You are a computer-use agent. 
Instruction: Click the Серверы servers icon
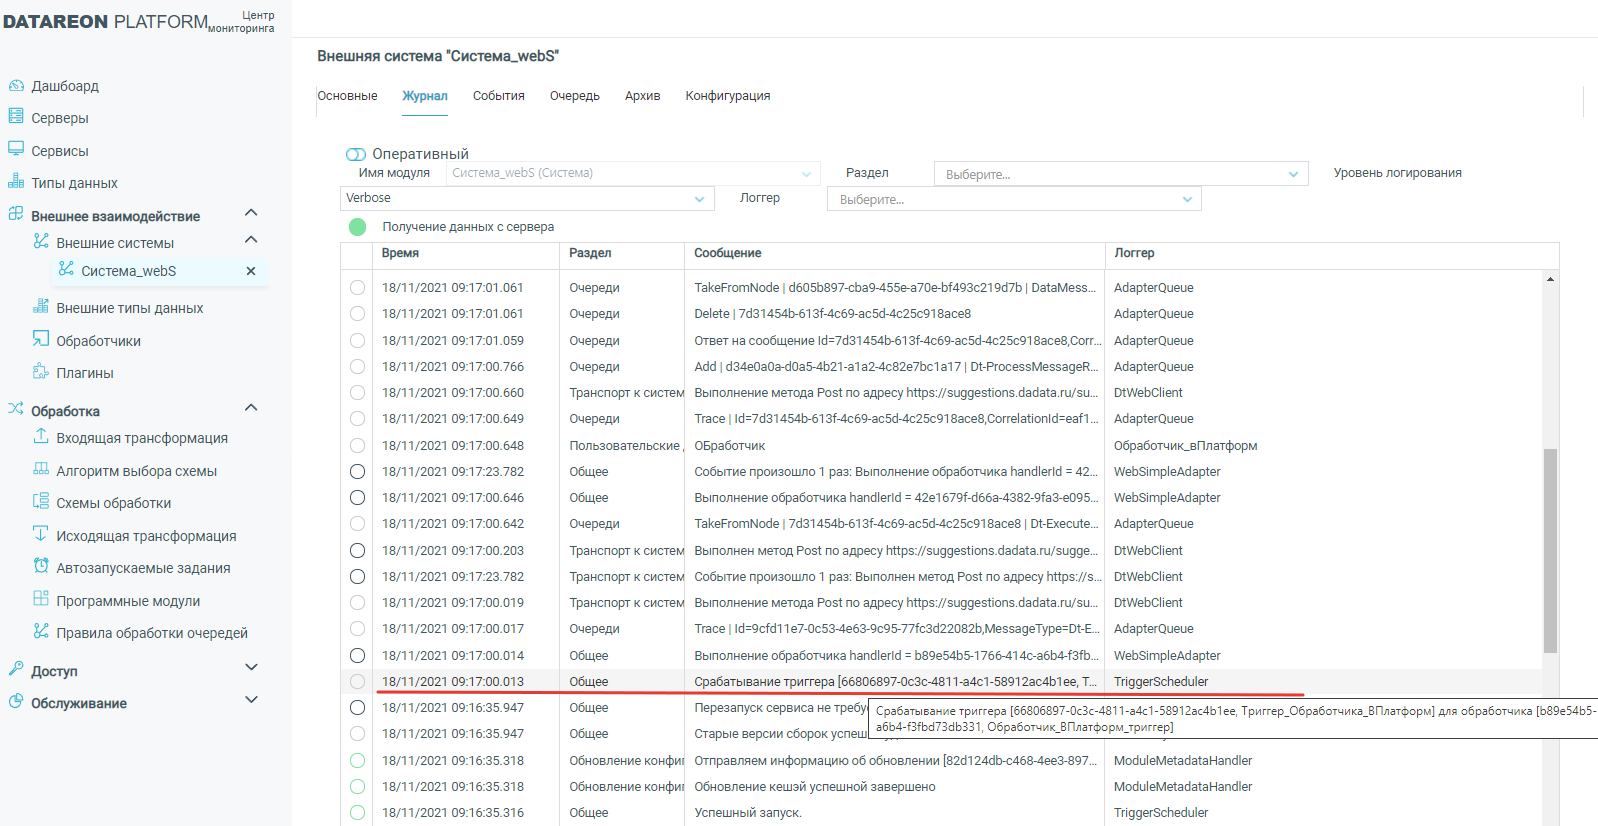(16, 117)
